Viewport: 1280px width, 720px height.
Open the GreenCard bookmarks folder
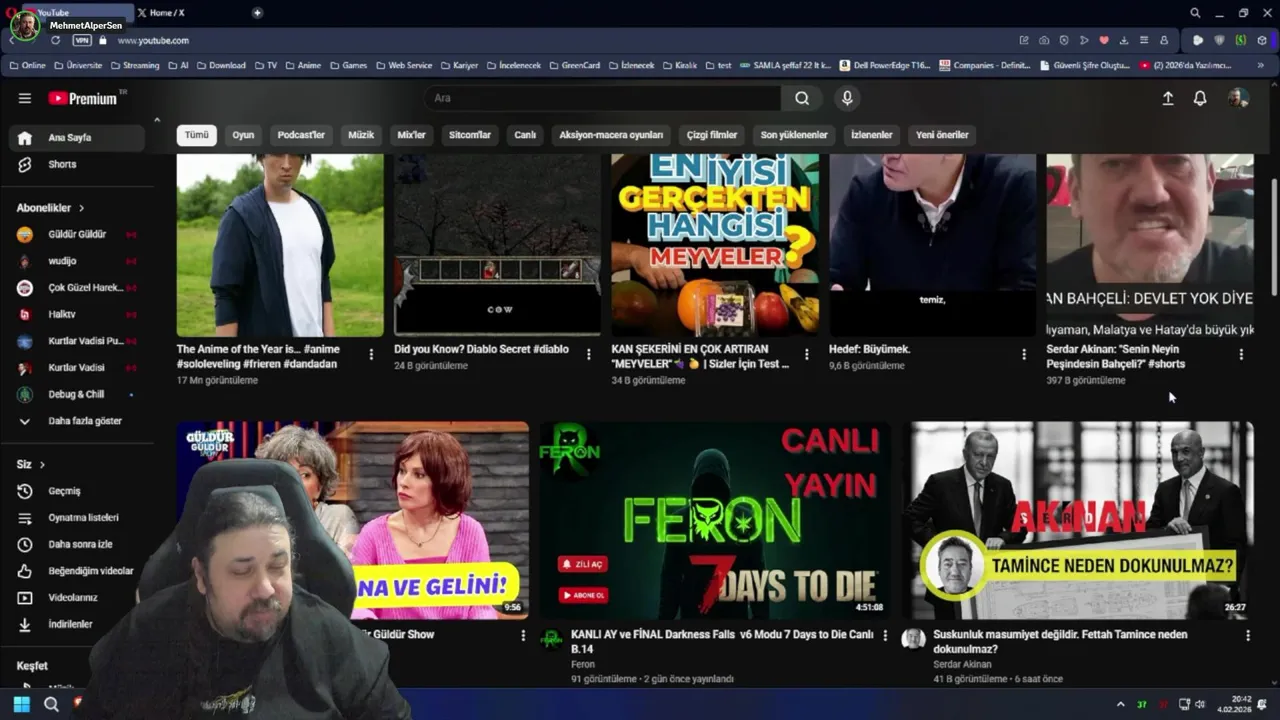click(574, 65)
